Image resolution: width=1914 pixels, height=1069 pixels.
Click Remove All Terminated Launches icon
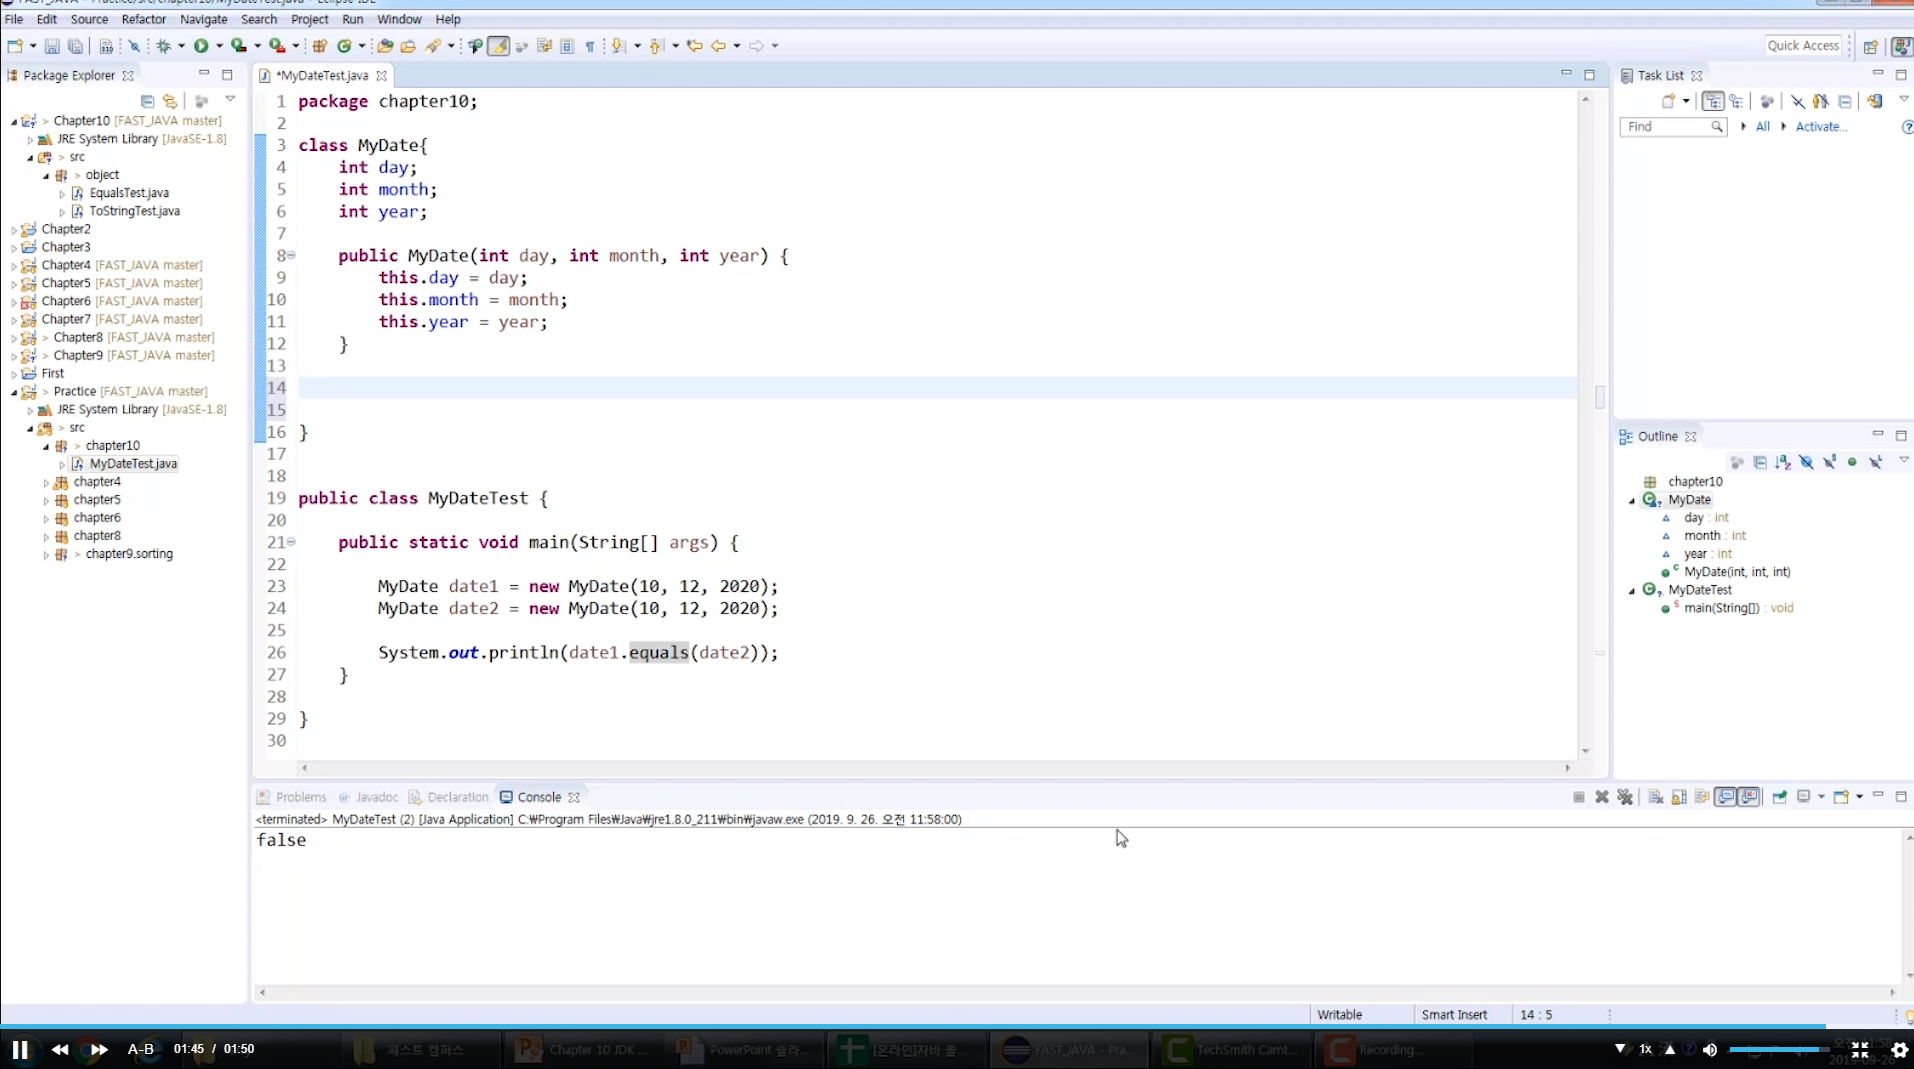tap(1625, 797)
